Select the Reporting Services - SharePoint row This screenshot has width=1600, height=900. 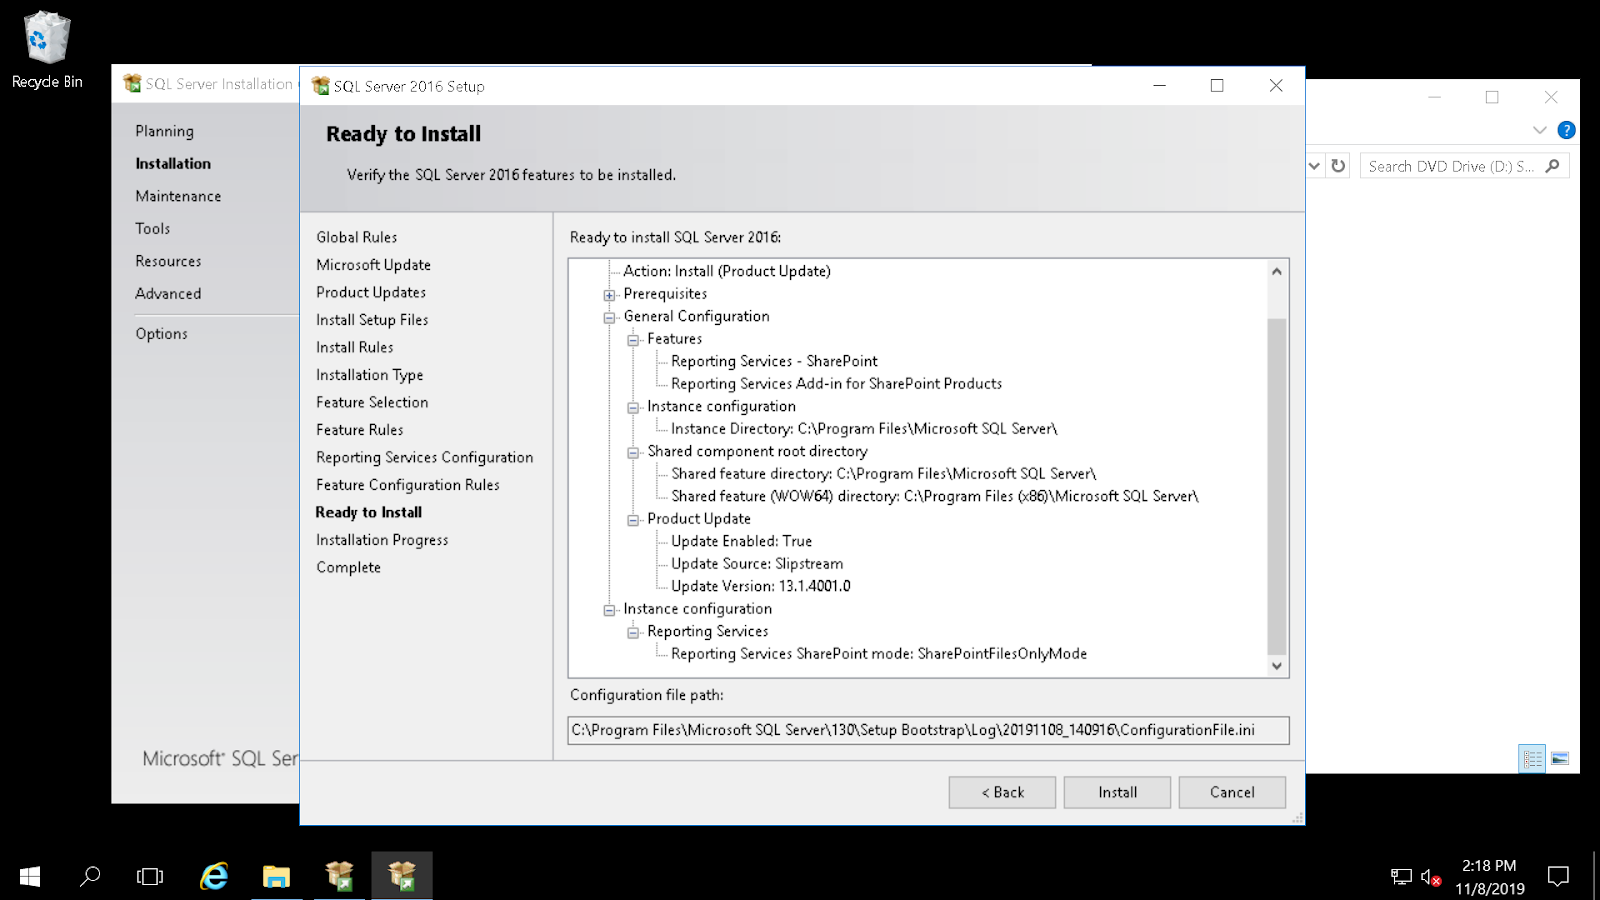coord(774,361)
